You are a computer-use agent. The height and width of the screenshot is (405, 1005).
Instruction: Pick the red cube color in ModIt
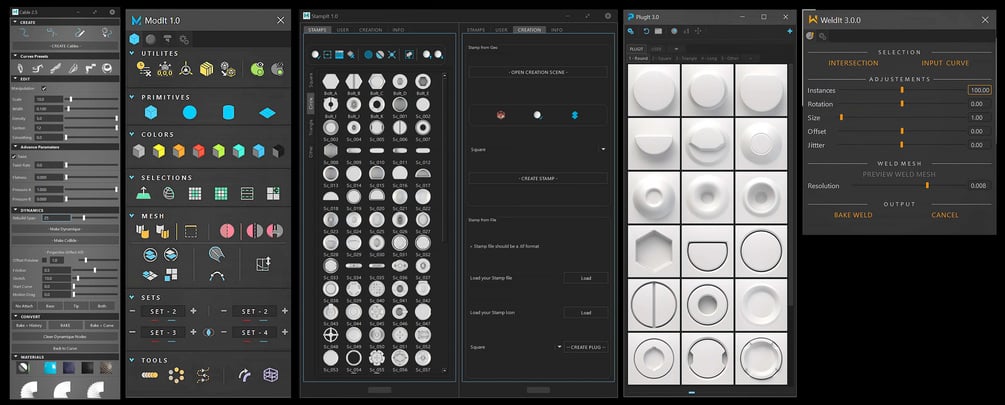199,151
